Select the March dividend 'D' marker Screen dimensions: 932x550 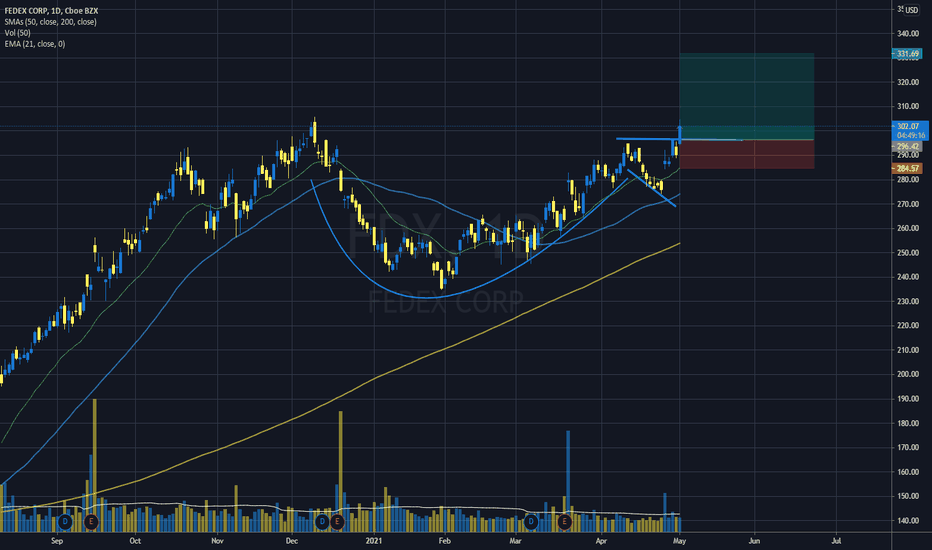pos(531,522)
